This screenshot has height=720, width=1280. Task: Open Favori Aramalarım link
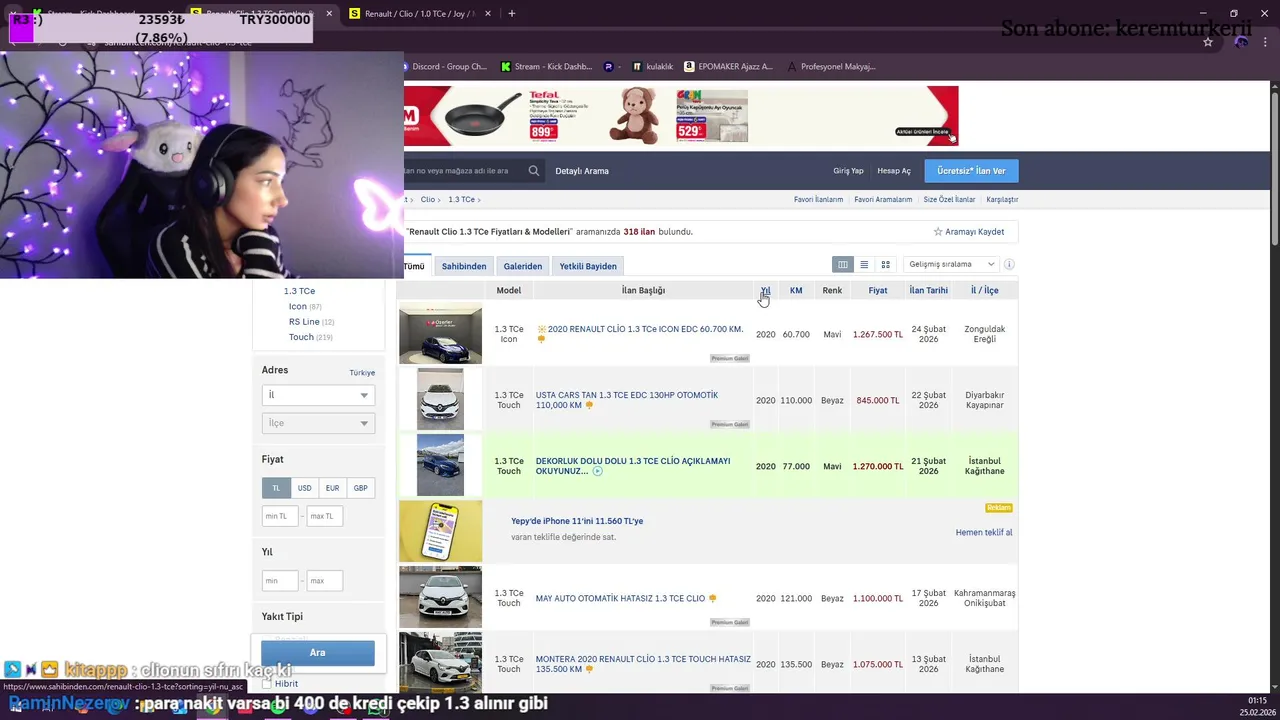[883, 200]
